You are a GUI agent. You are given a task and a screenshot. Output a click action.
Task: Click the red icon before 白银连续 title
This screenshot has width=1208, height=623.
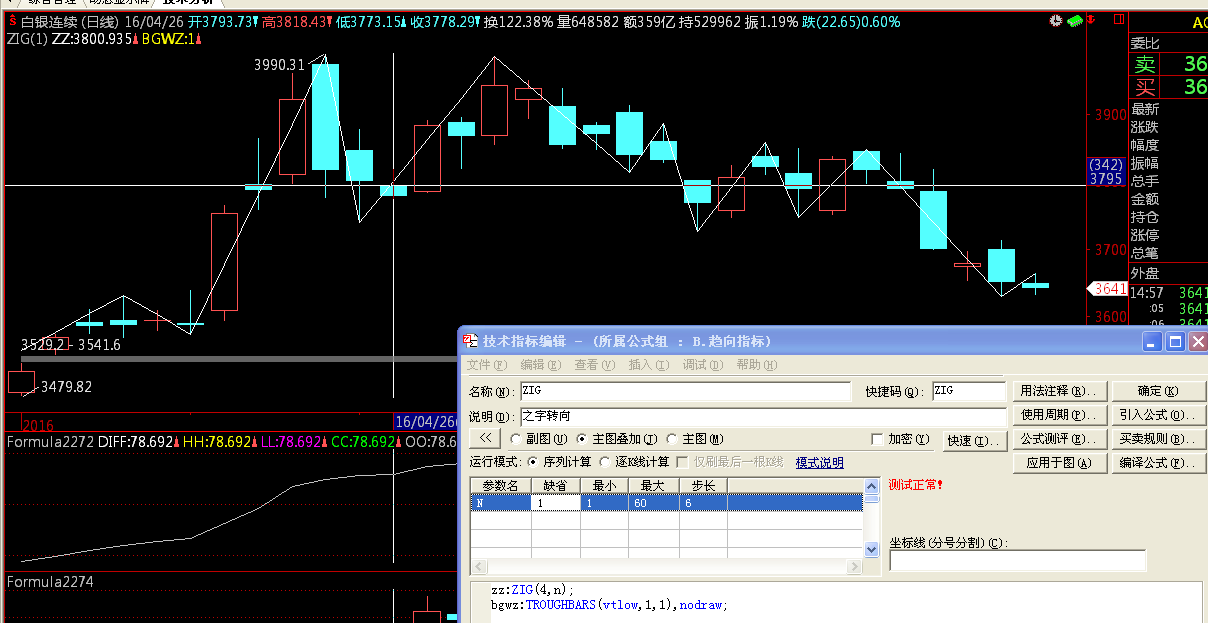coord(11,22)
